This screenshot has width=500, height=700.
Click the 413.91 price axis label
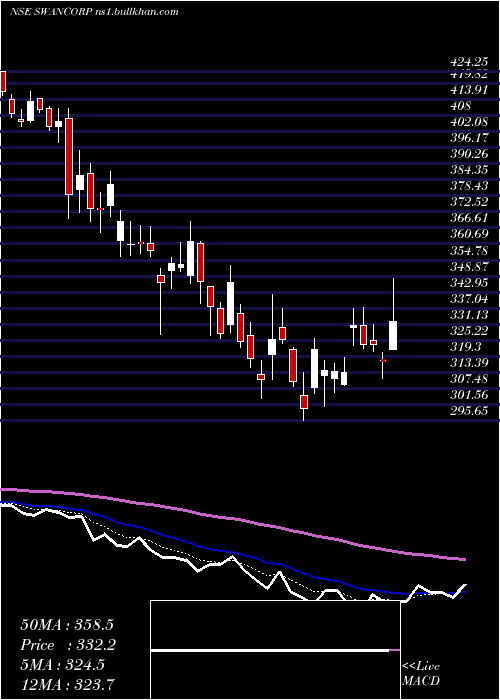[467, 90]
